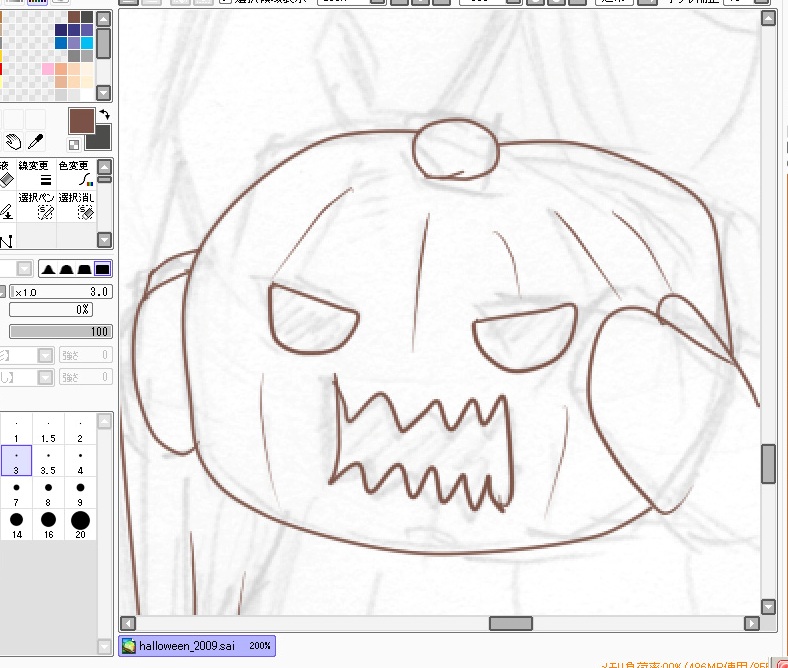Pick brush size preset 8
The height and width of the screenshot is (668, 788).
coord(48,492)
